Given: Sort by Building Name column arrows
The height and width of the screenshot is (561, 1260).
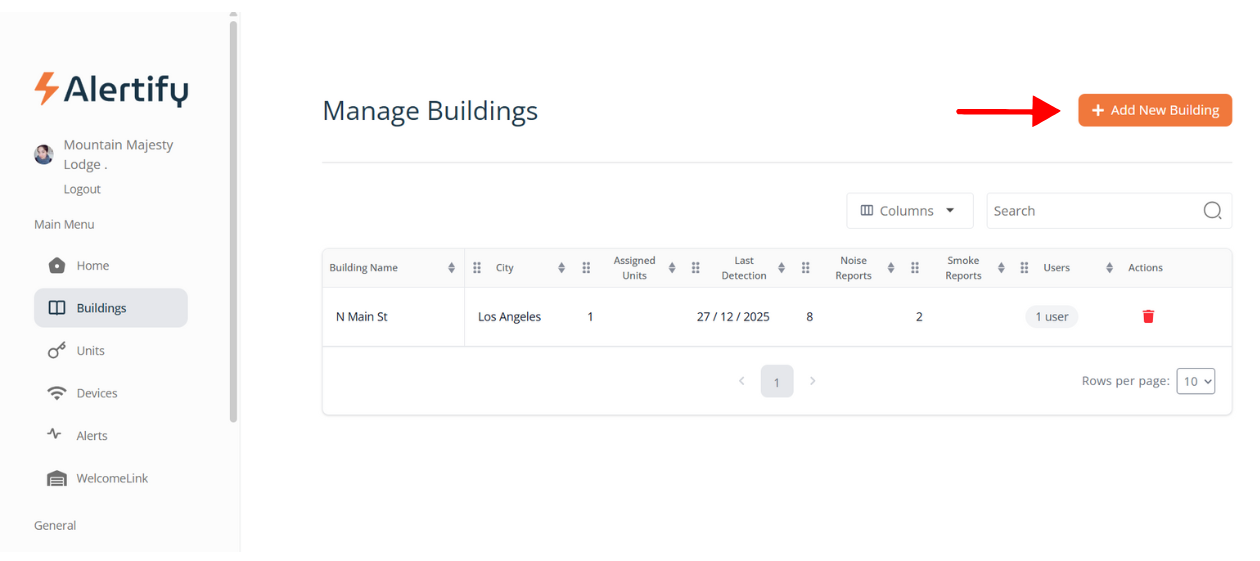Looking at the screenshot, I should click(x=452, y=268).
